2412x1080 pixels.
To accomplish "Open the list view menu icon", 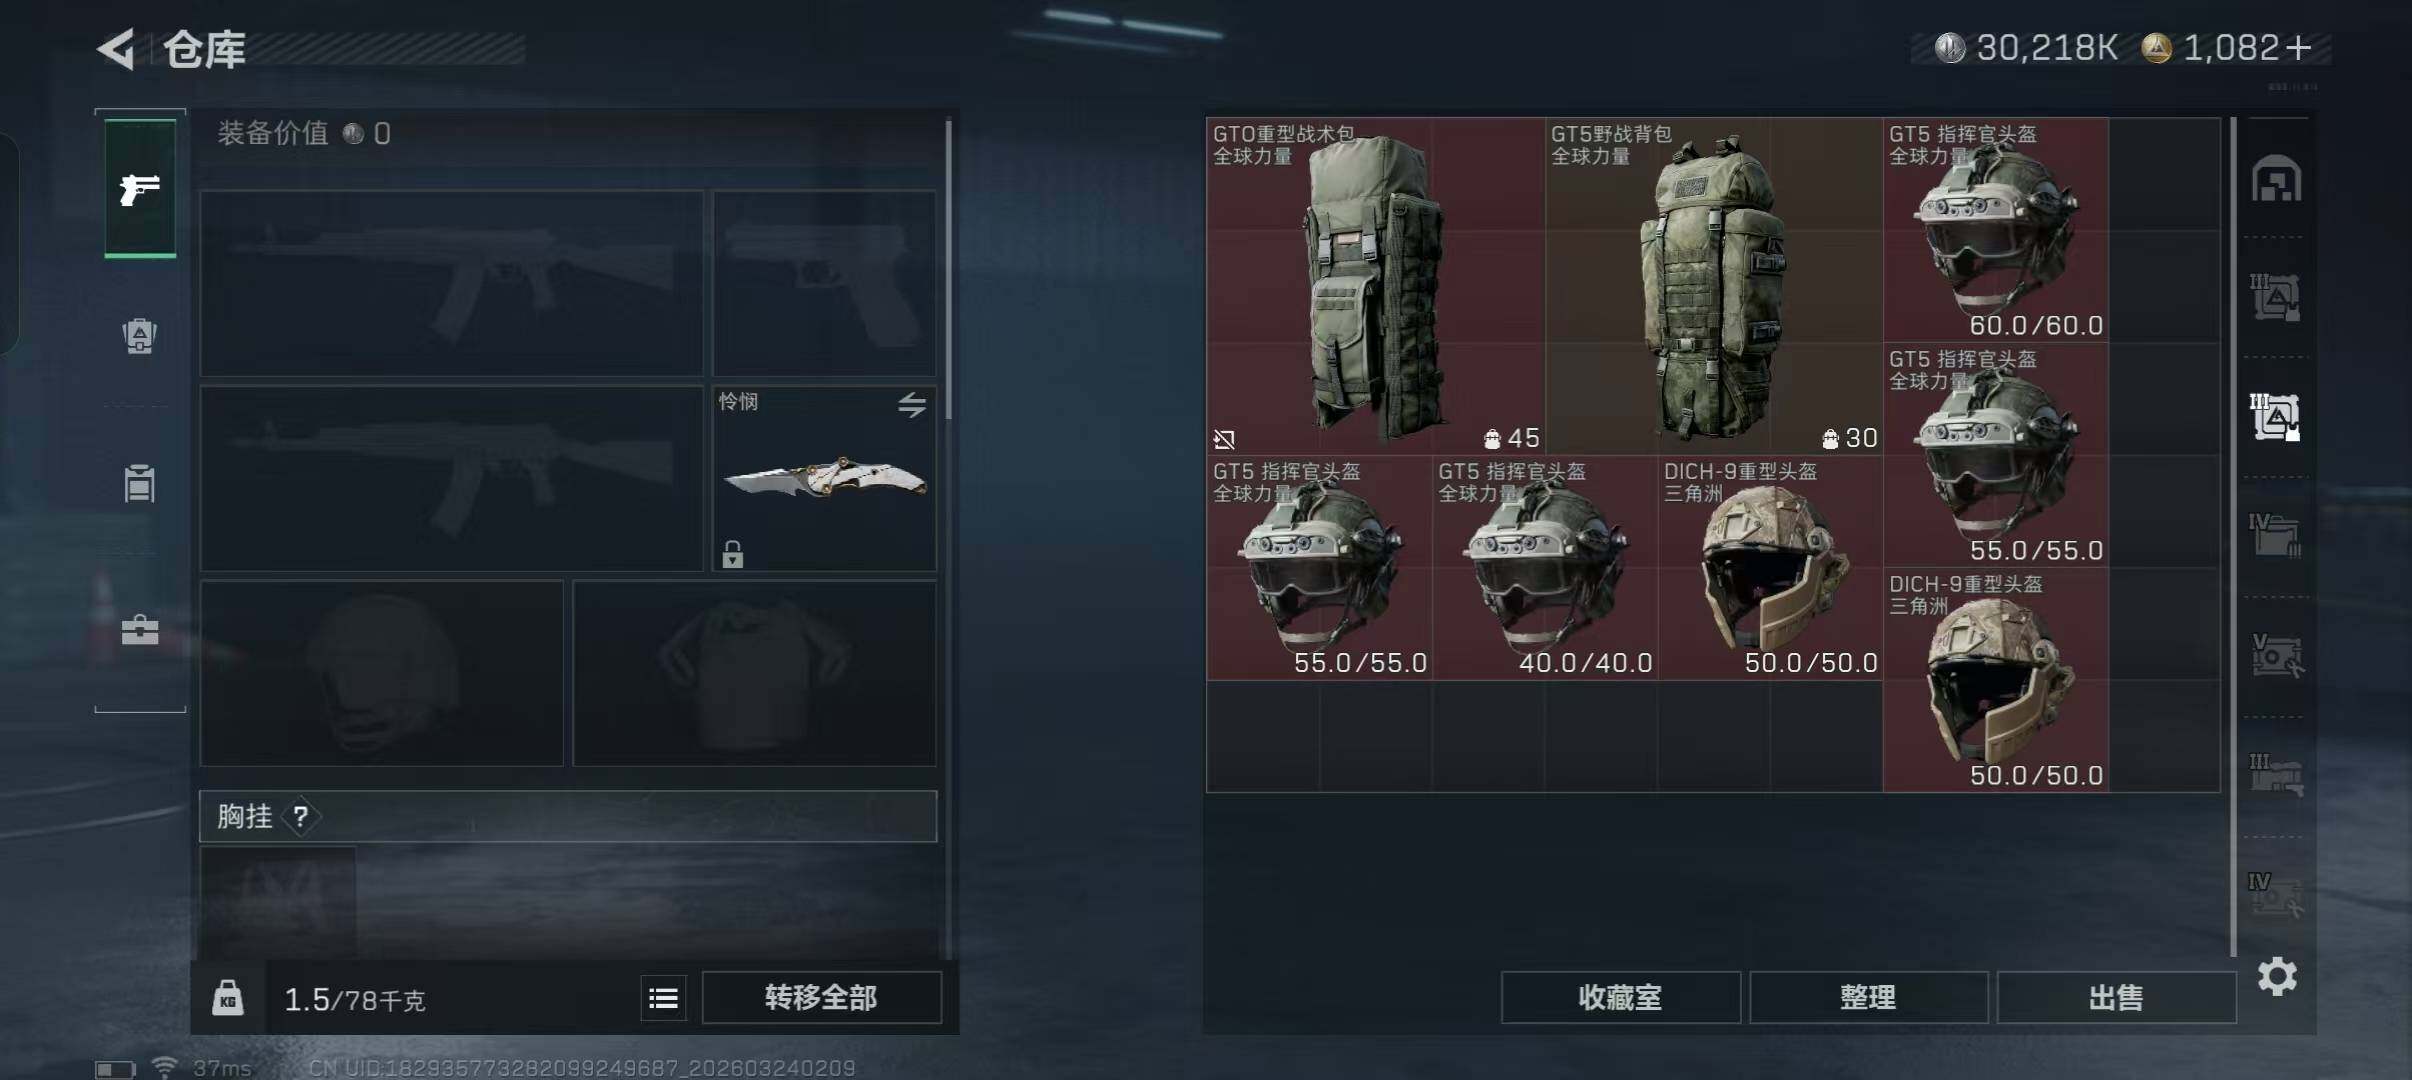I will pyautogui.click(x=663, y=998).
